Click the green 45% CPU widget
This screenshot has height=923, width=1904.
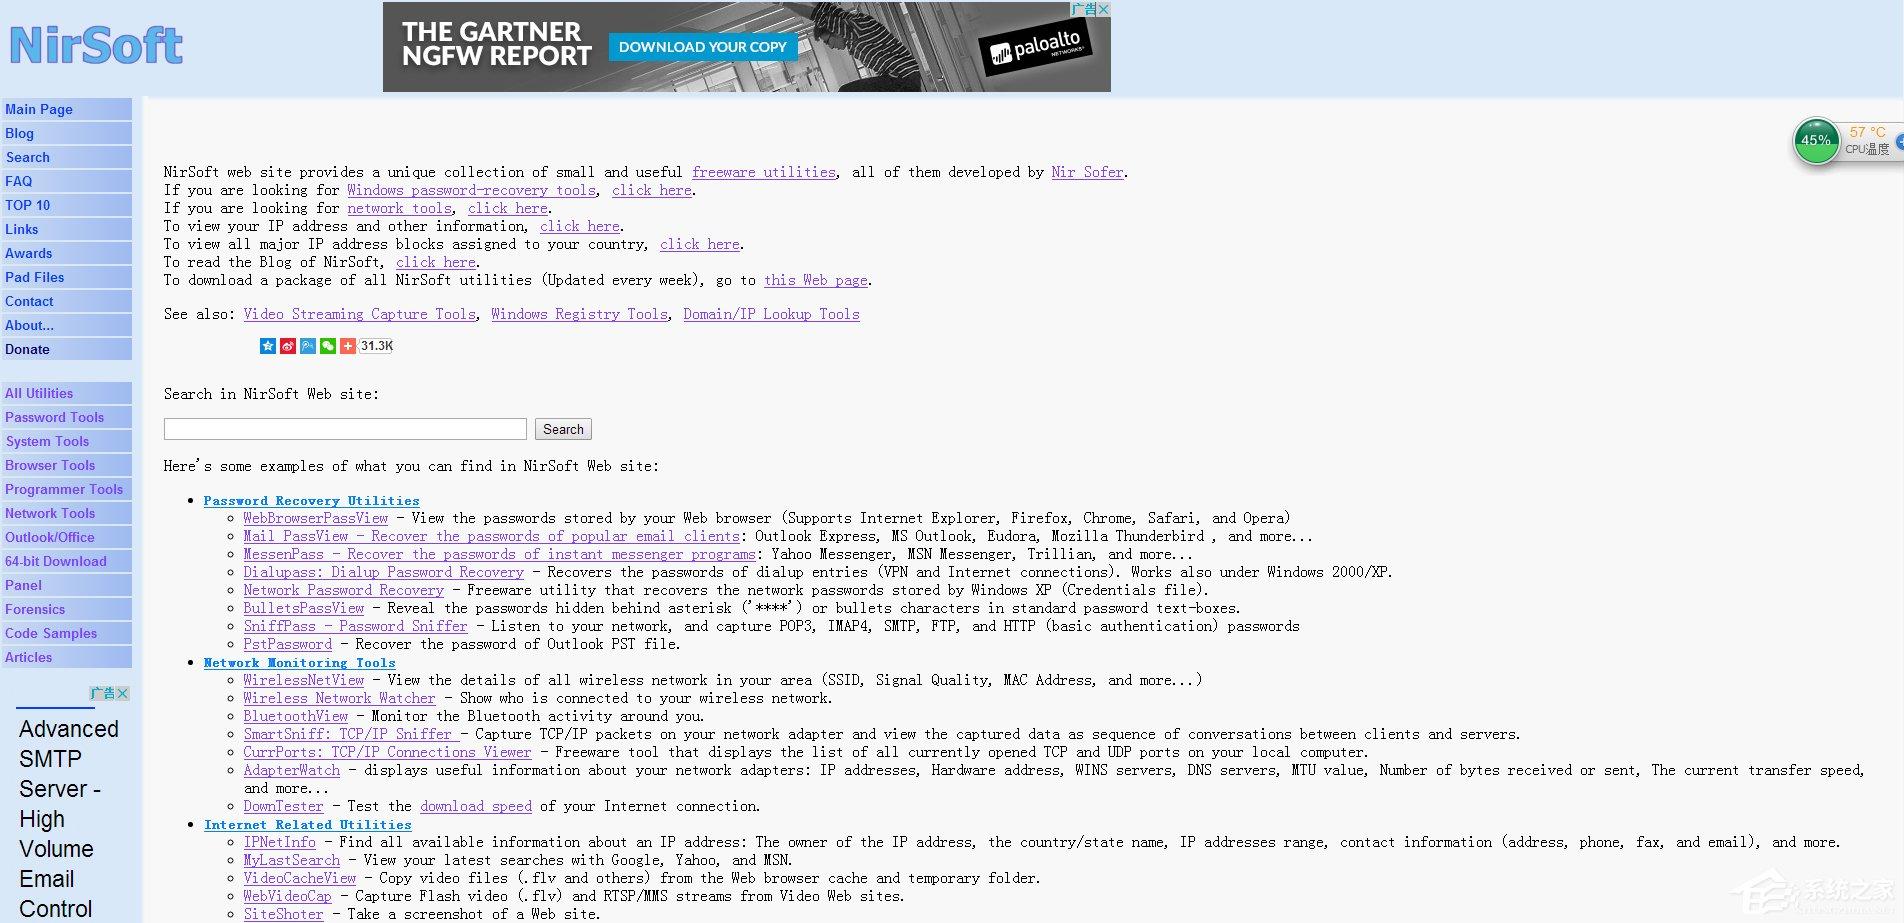click(x=1816, y=140)
